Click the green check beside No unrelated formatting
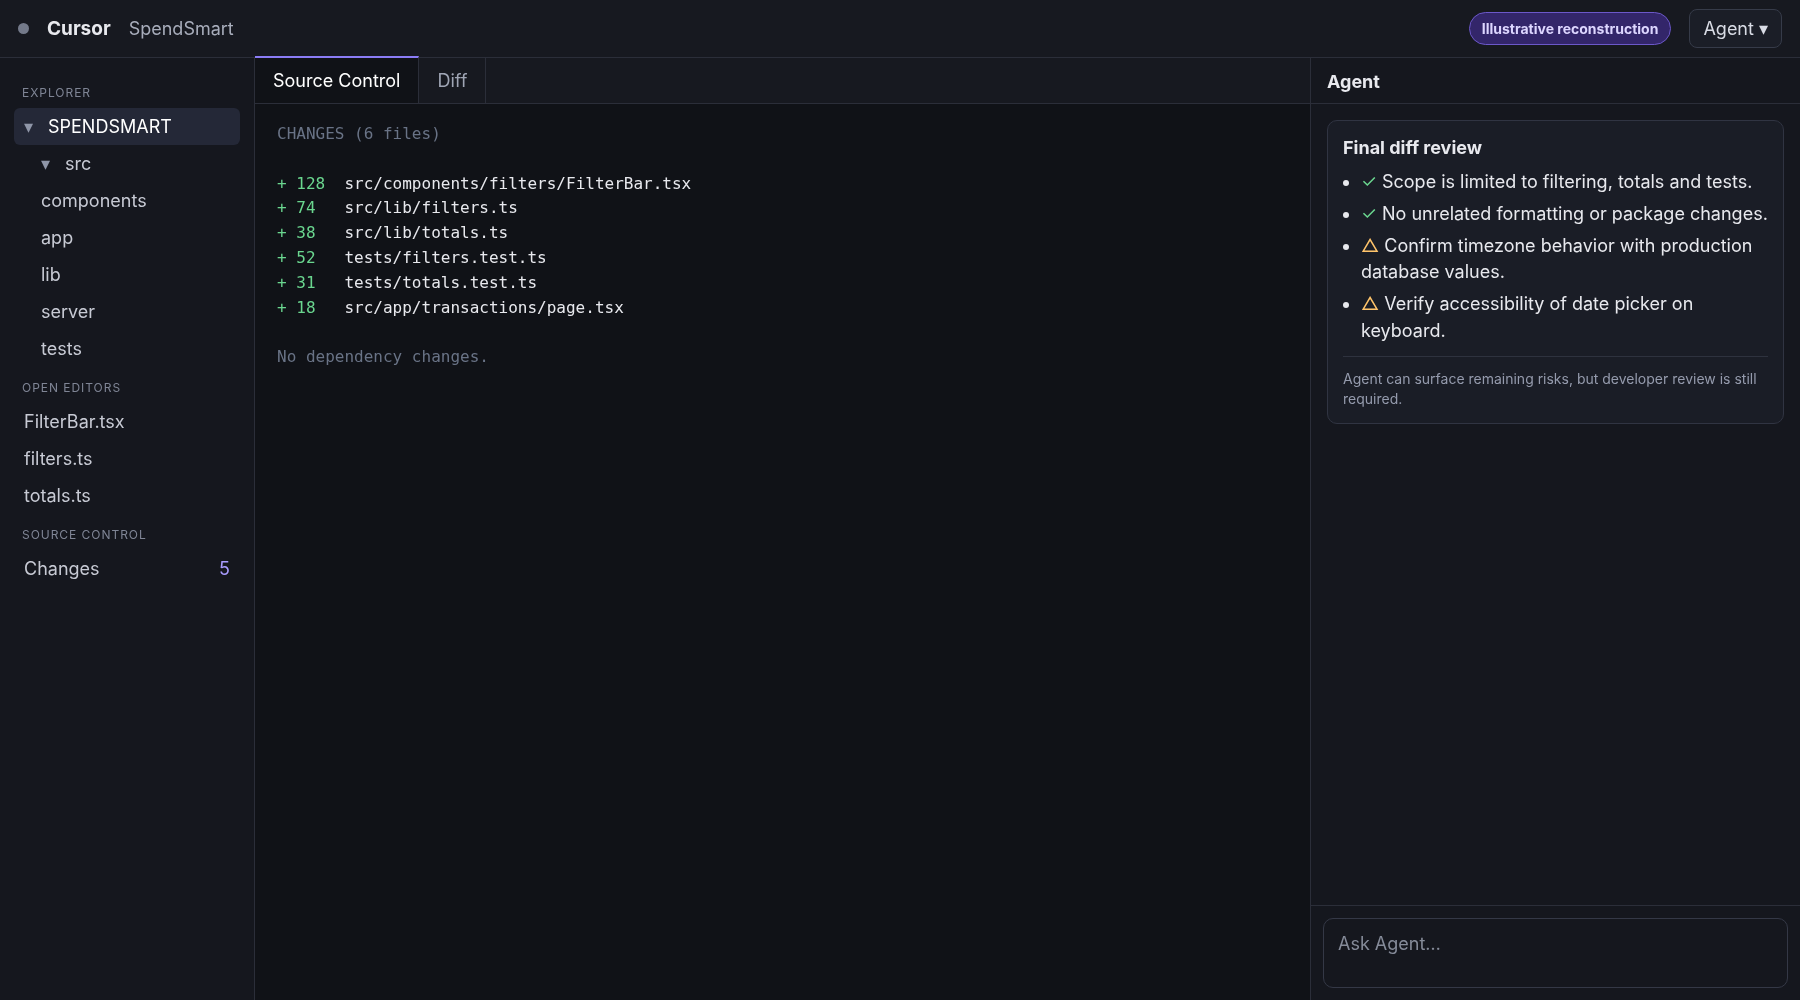 click(x=1369, y=214)
